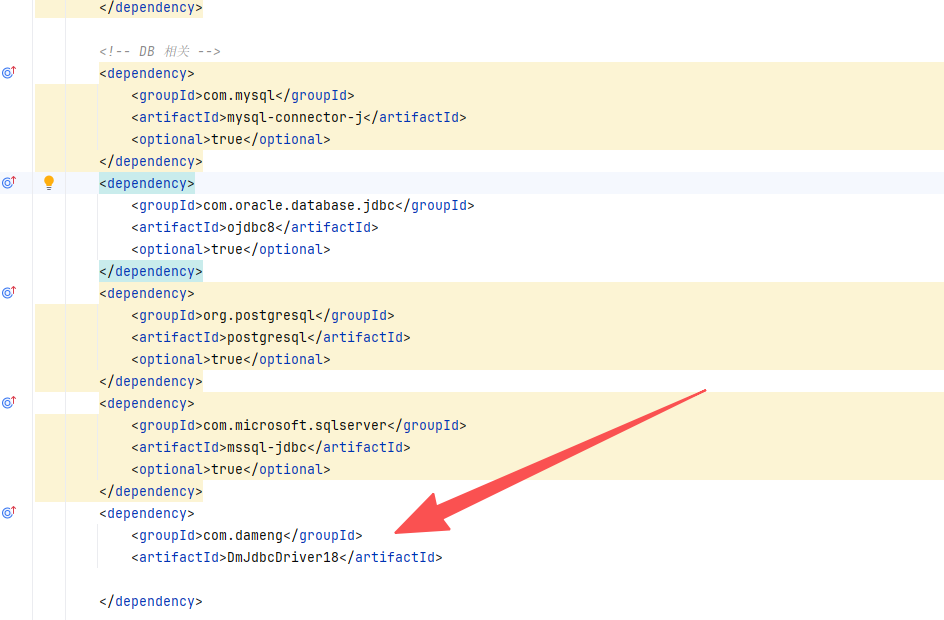The image size is (944, 620).
Task: Click highlighted closing dependency tag after ojdbc8 block
Action: coord(150,272)
